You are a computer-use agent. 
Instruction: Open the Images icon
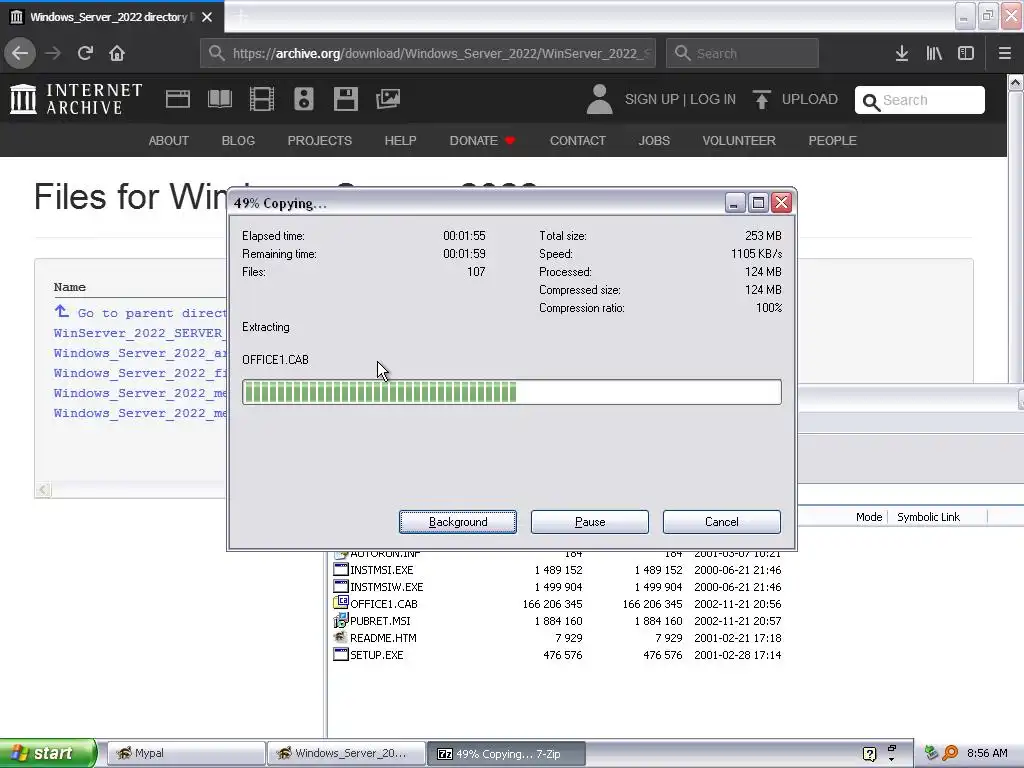click(388, 99)
